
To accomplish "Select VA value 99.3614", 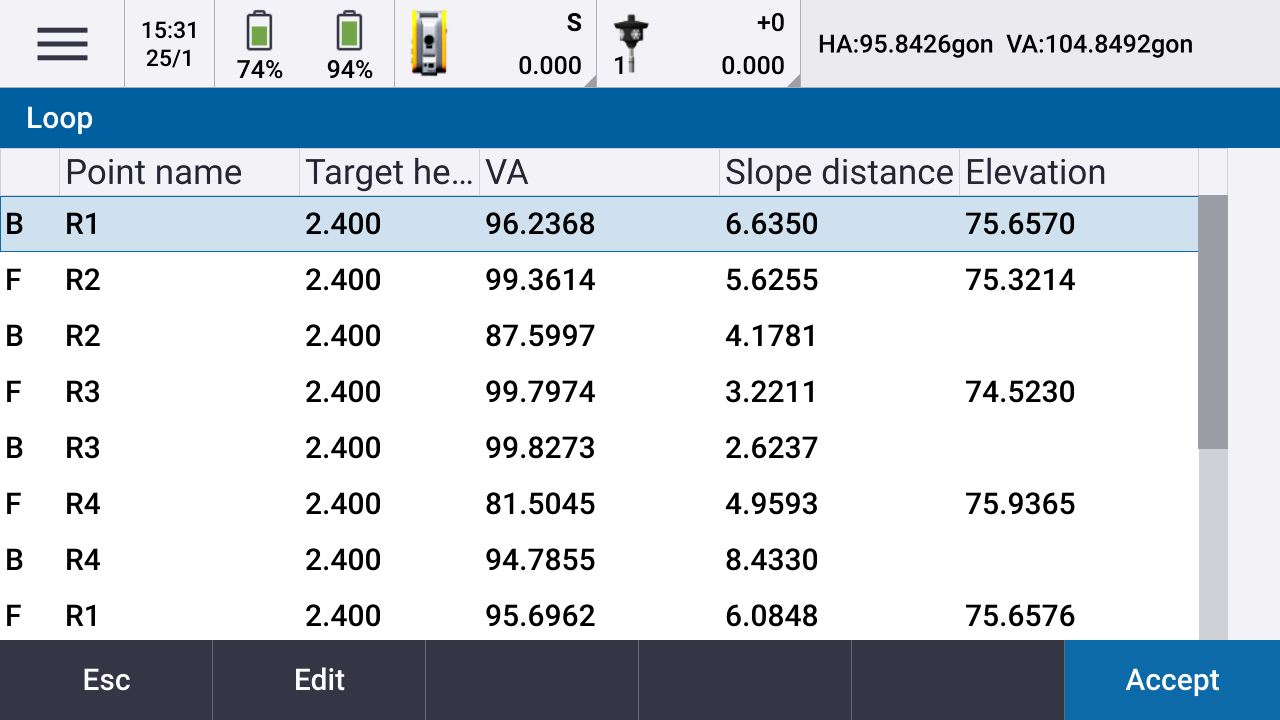I will 540,280.
